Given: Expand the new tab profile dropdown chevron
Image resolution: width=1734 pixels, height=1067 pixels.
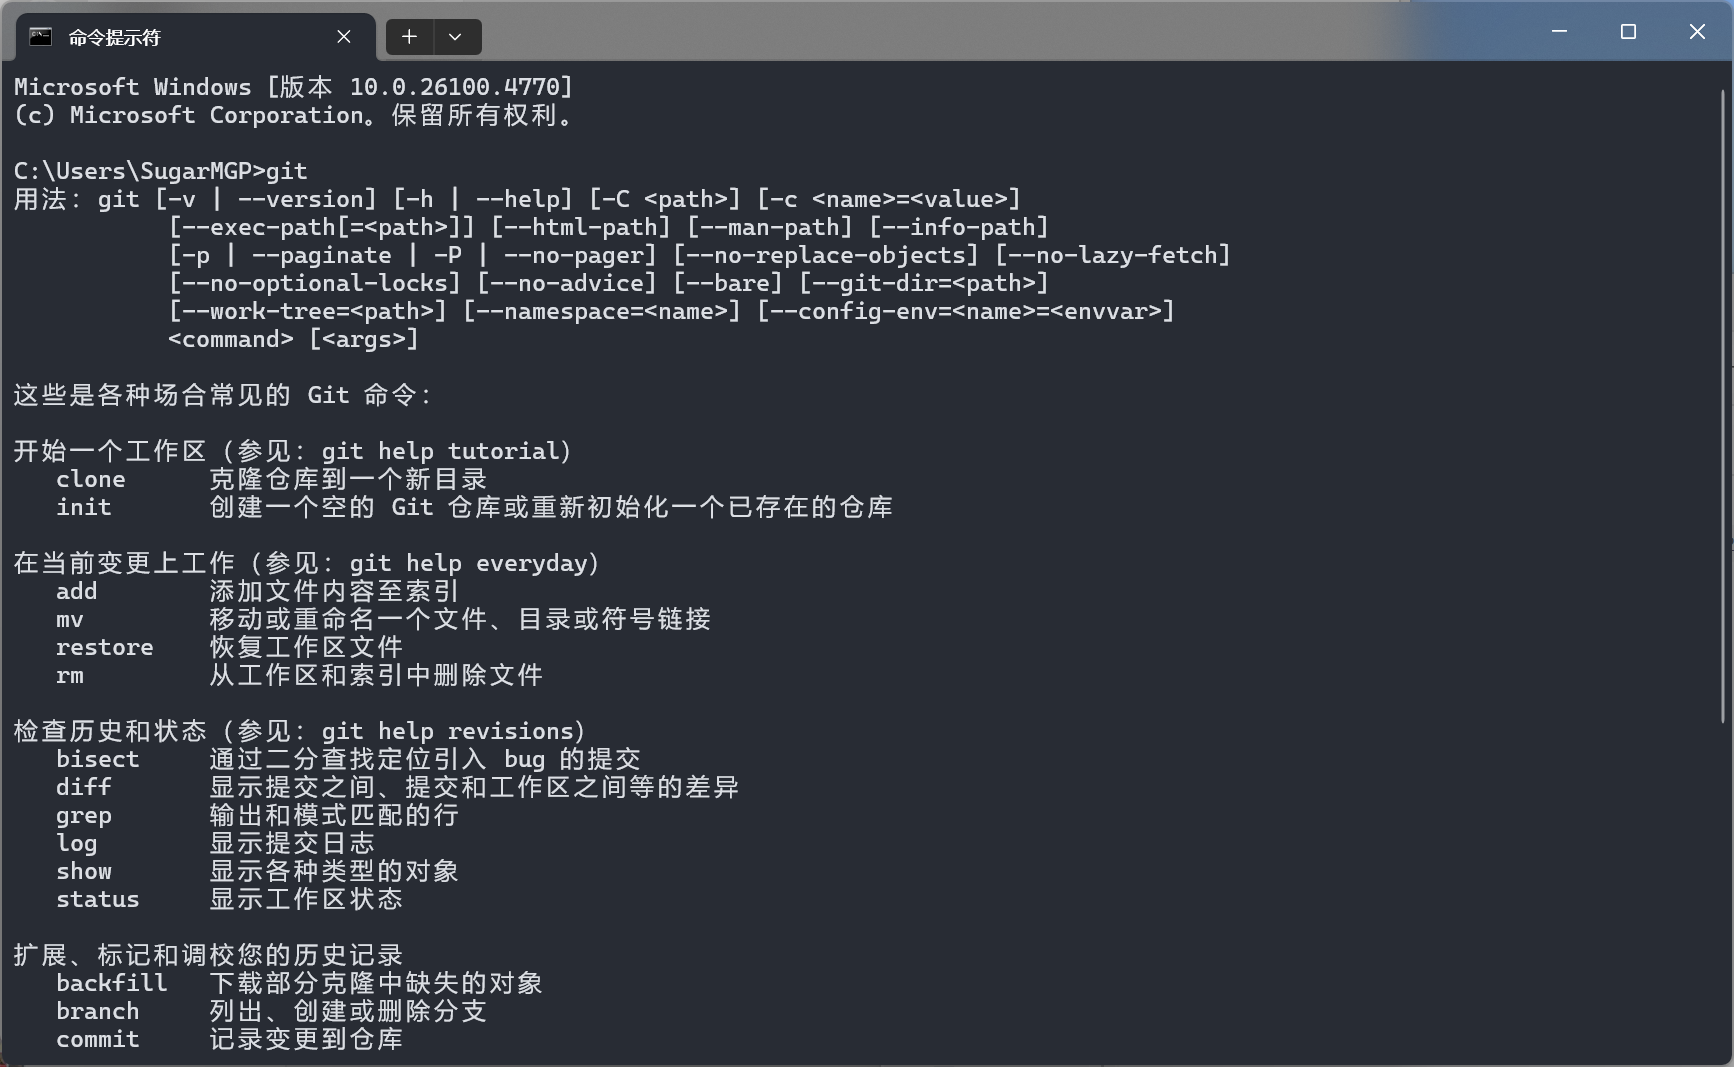Looking at the screenshot, I should click(455, 37).
